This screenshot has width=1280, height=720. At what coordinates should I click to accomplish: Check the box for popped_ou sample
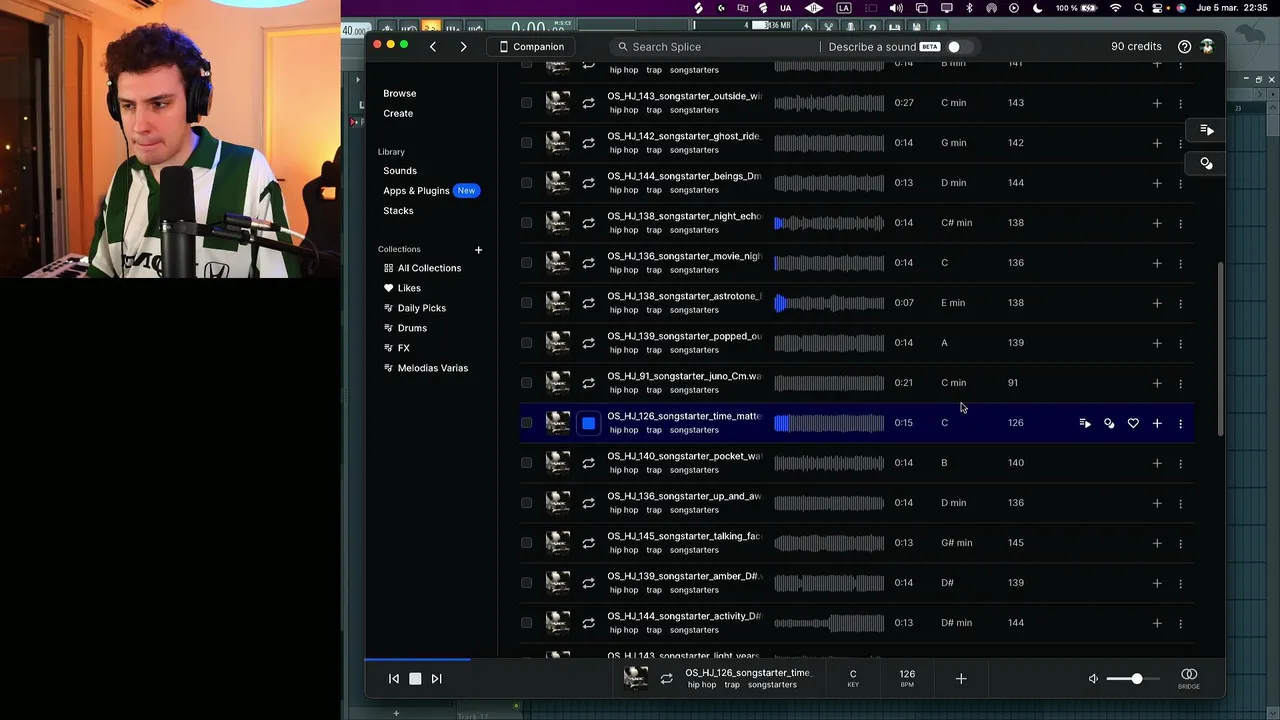[527, 343]
